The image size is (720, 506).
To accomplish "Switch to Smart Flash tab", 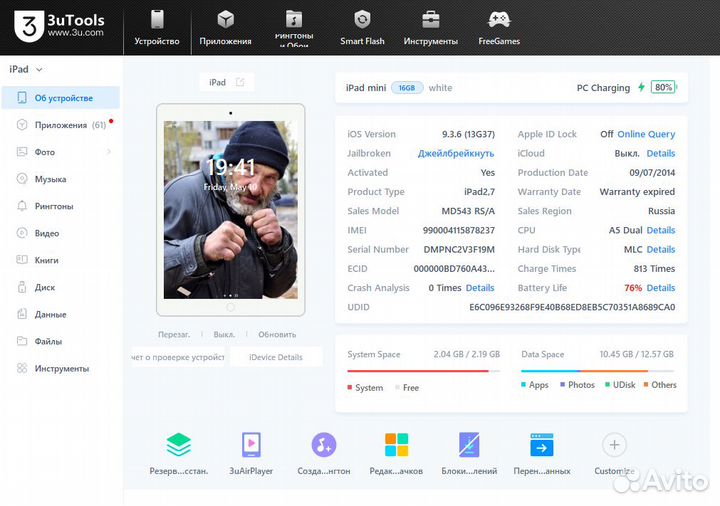I will [362, 28].
